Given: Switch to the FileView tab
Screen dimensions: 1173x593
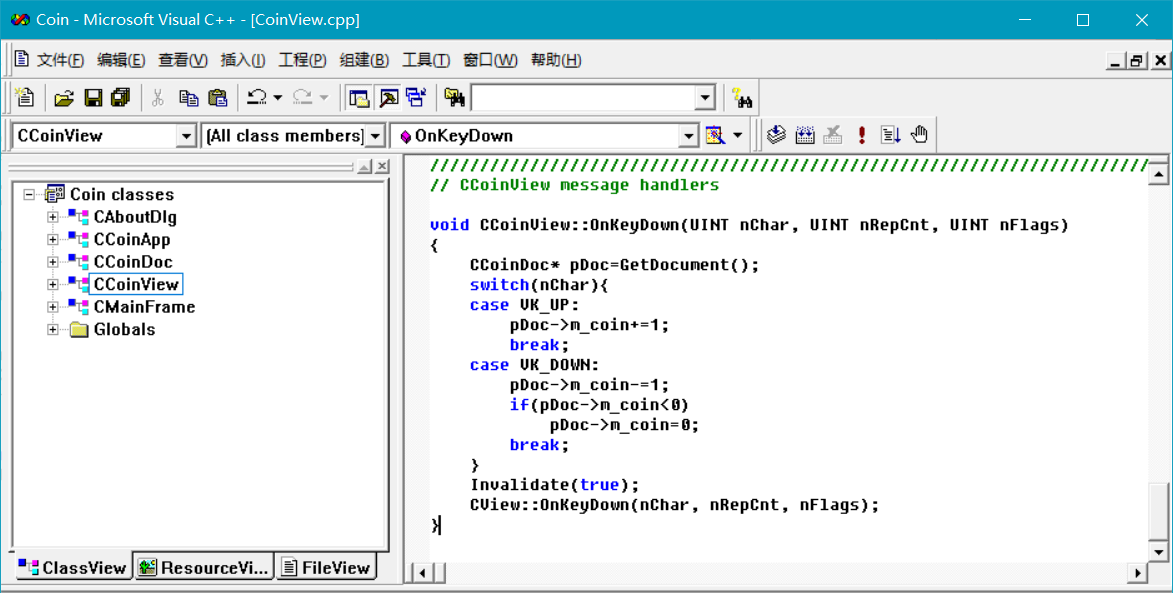Looking at the screenshot, I should pos(326,568).
